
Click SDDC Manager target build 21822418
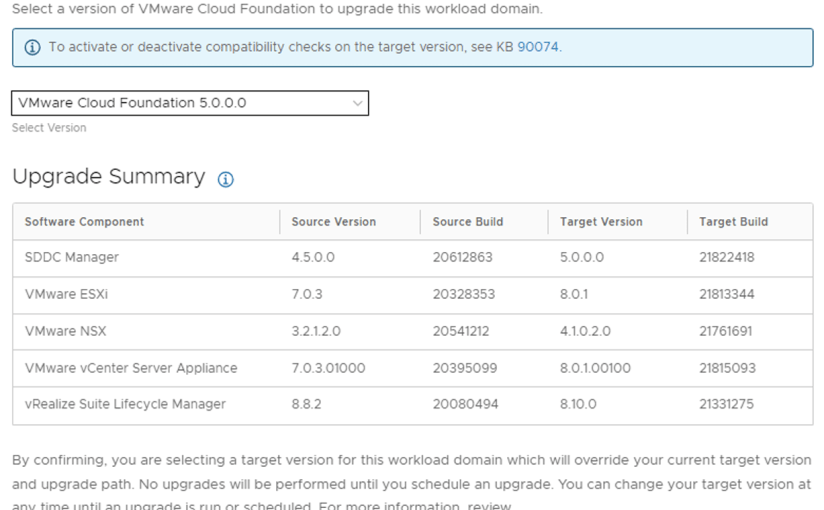tap(727, 258)
